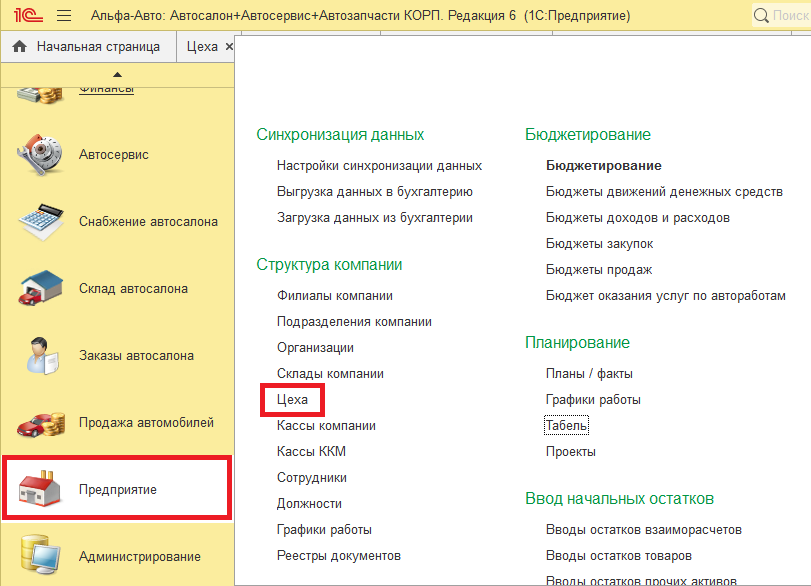Open Подразделения компании

point(354,321)
